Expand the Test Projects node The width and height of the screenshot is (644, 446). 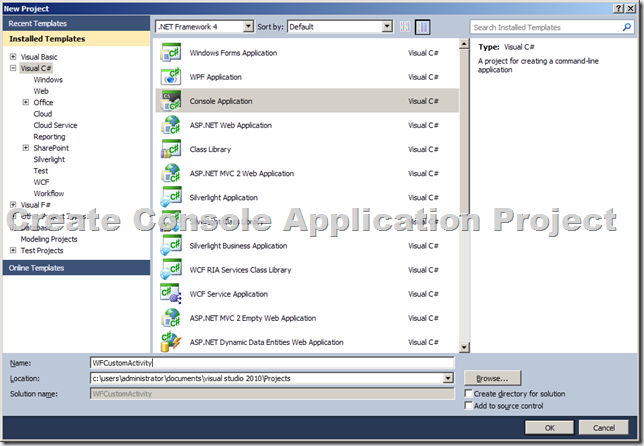pos(13,250)
